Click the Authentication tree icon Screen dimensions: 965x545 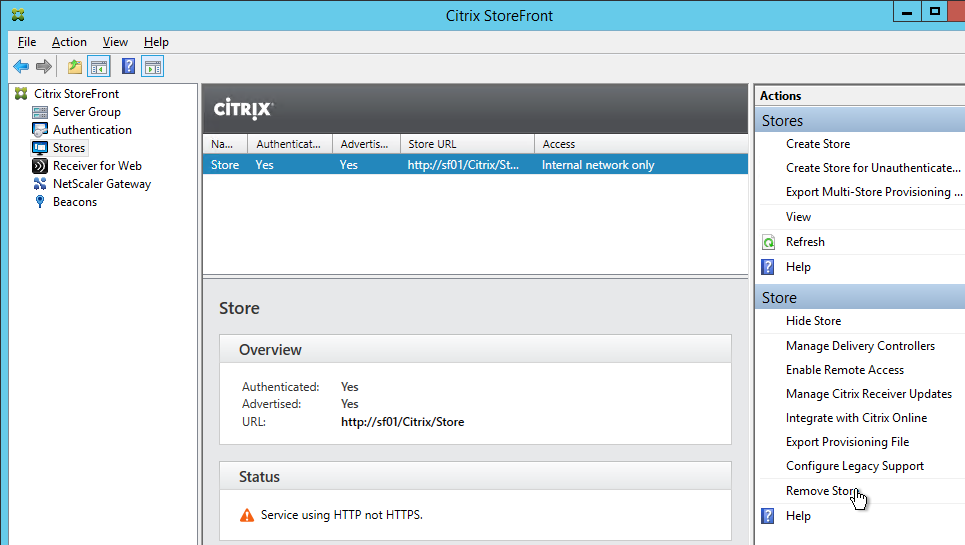point(40,130)
